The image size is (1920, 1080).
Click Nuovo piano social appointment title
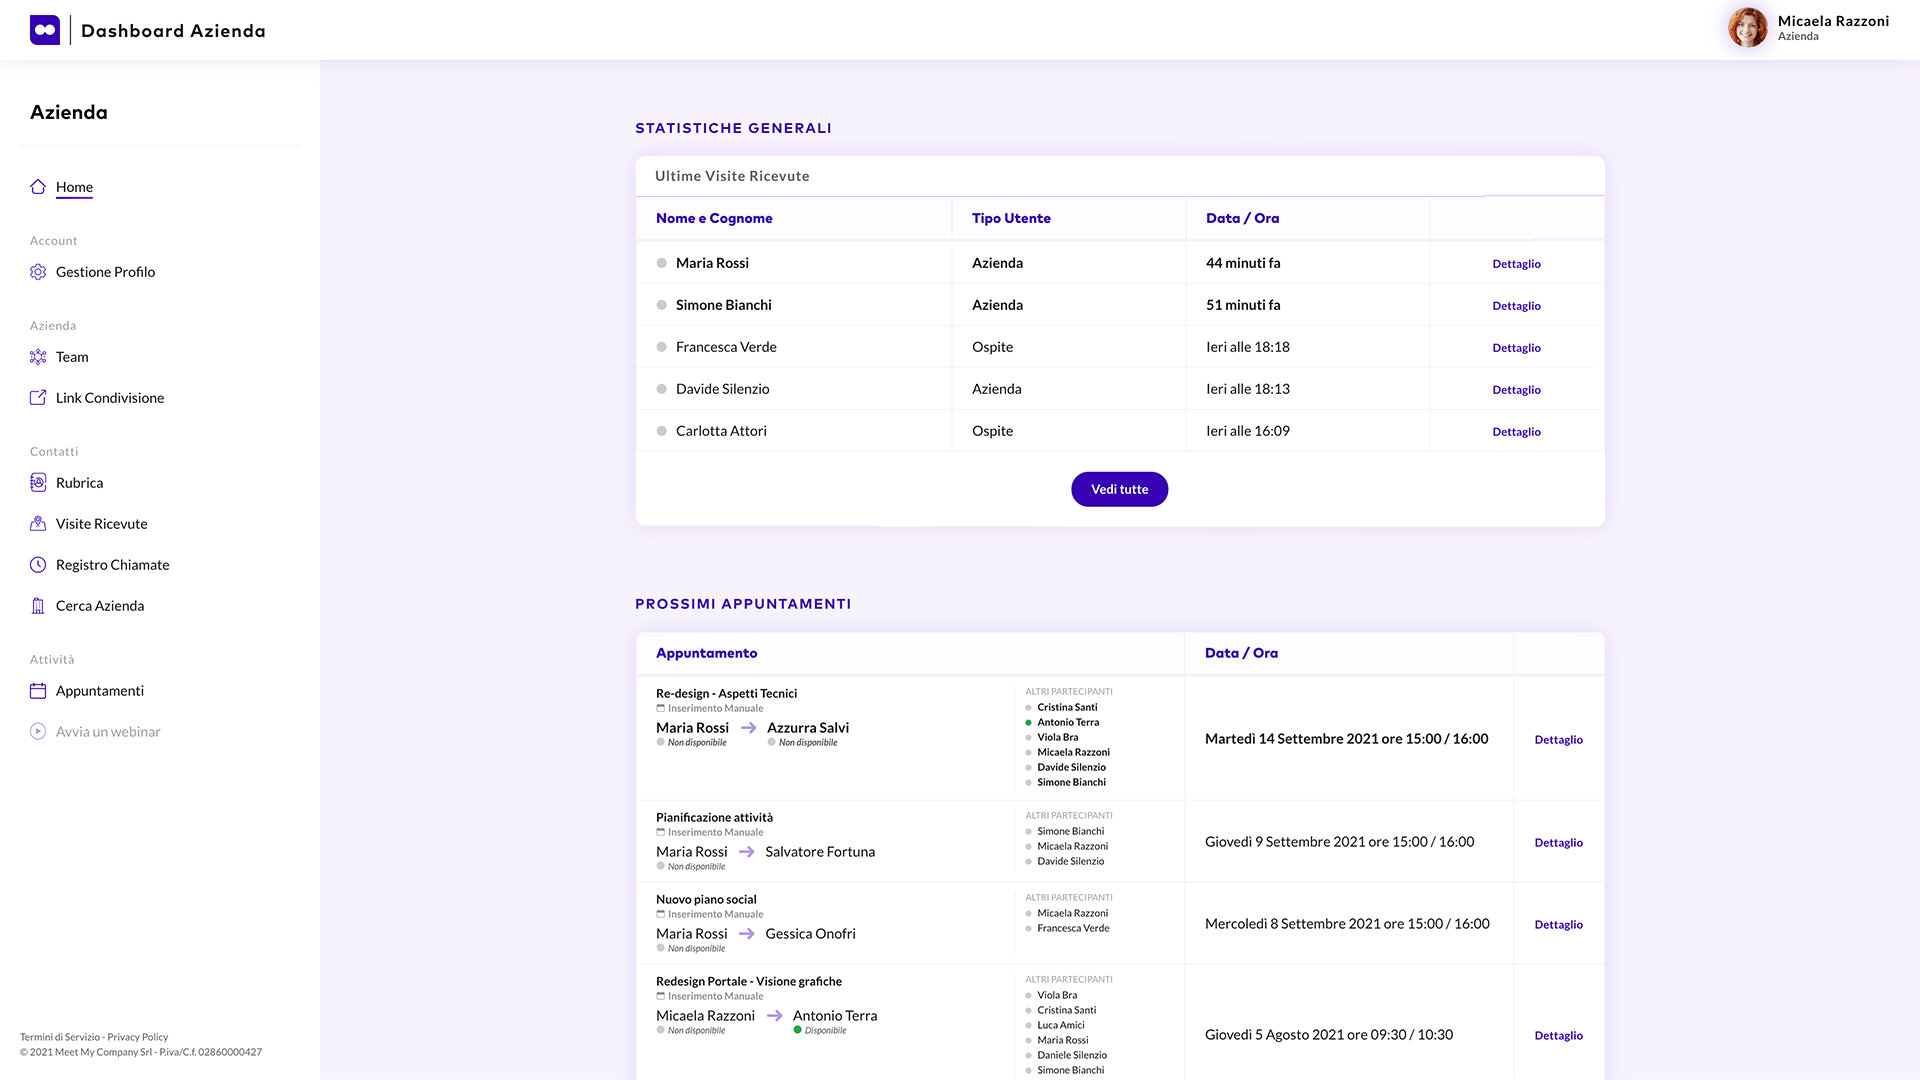coord(706,899)
